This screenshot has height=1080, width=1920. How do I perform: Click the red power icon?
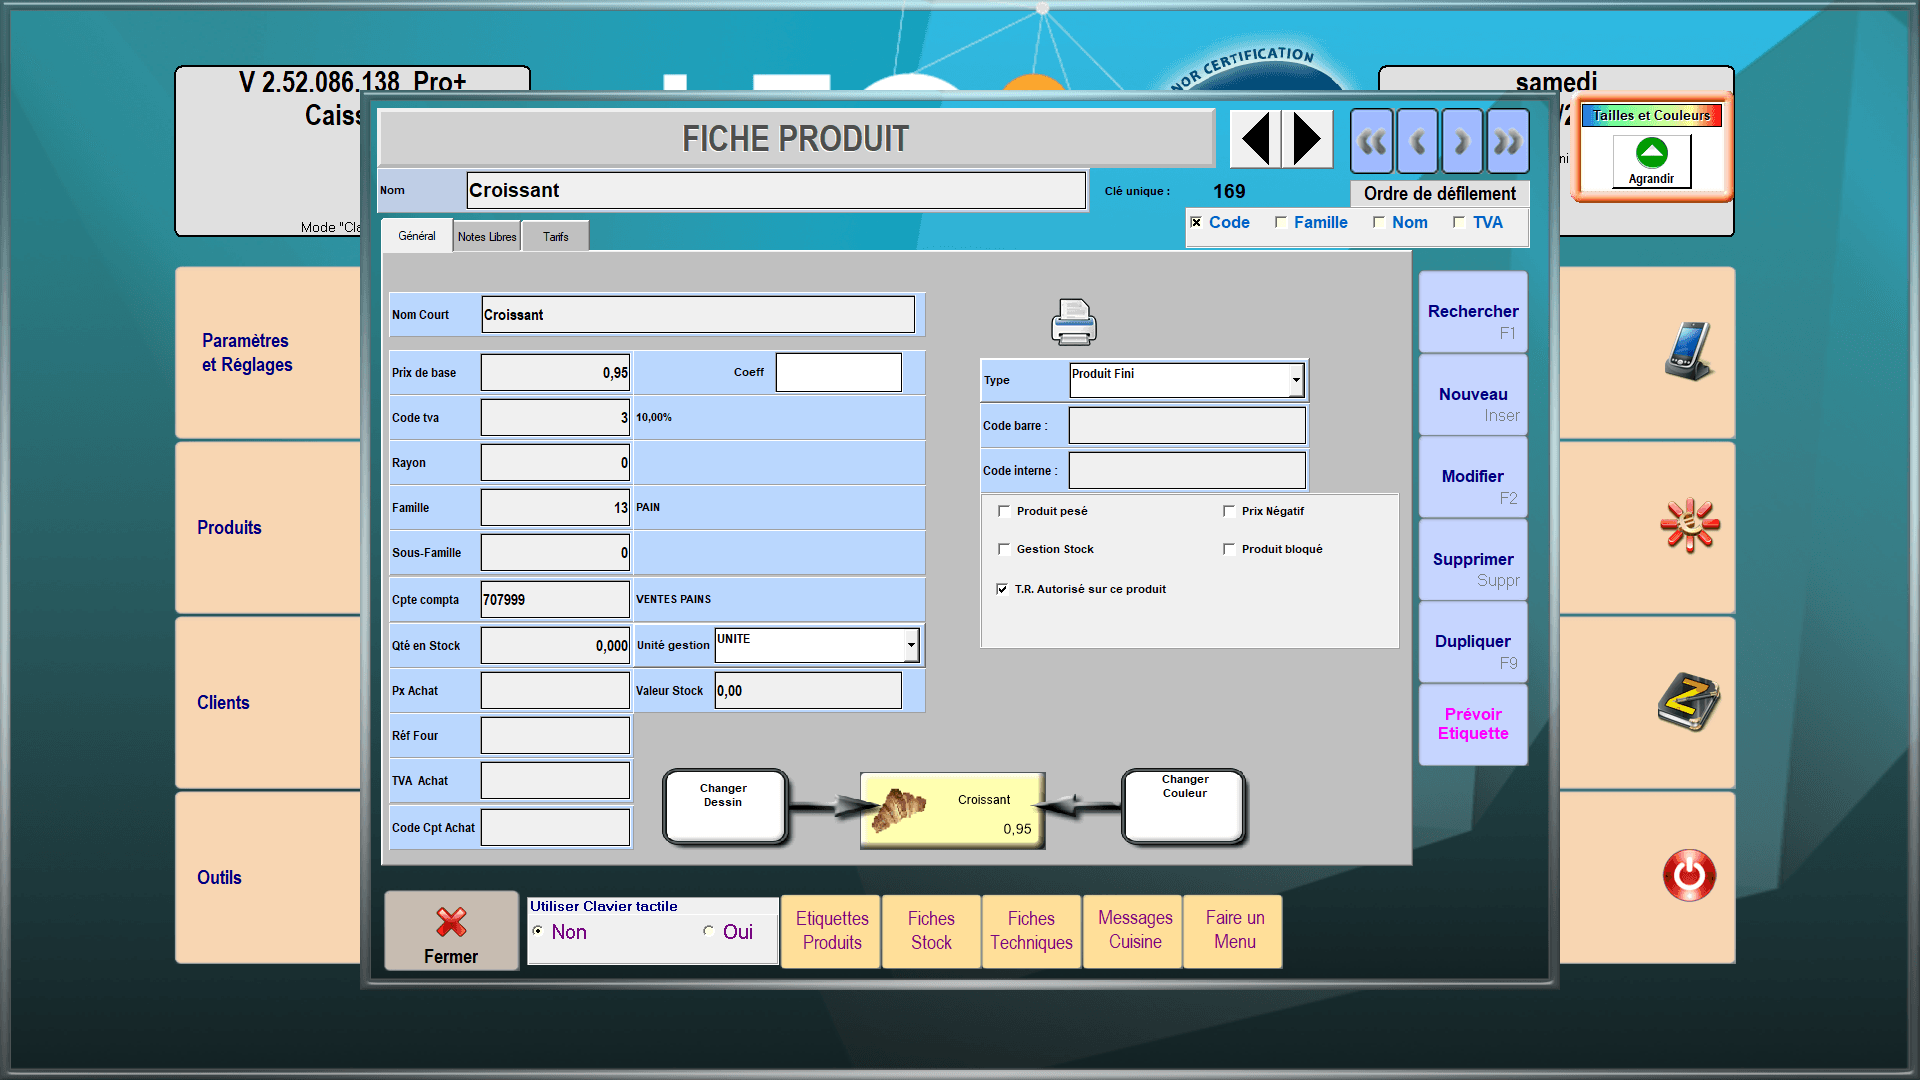(x=1689, y=876)
